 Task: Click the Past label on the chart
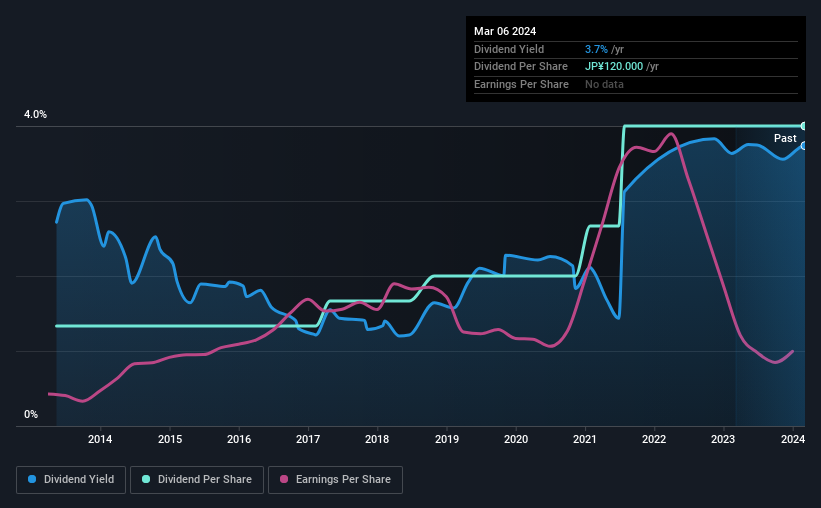[x=785, y=138]
